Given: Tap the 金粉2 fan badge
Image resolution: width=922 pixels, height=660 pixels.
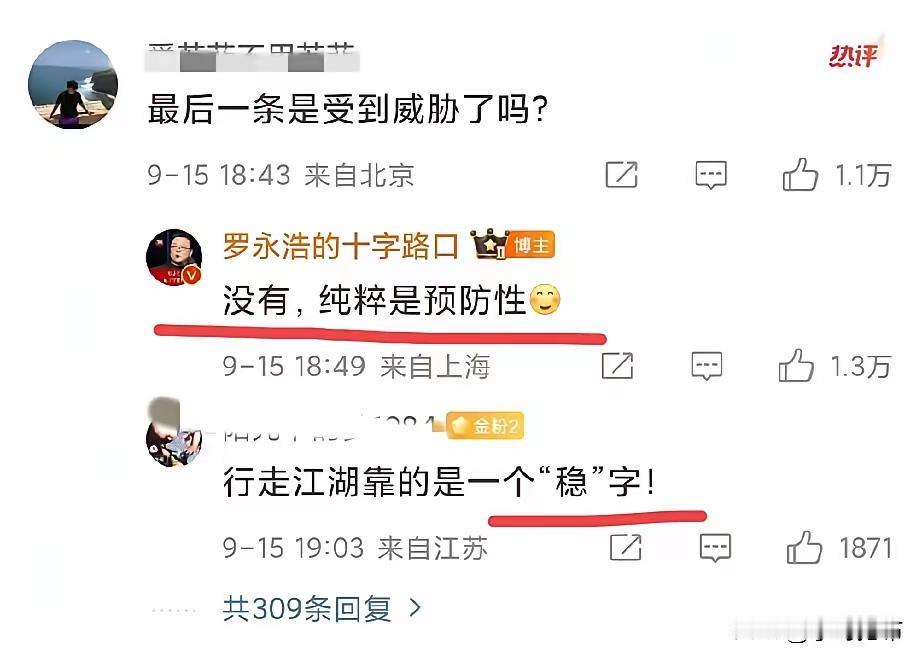Looking at the screenshot, I should (486, 425).
